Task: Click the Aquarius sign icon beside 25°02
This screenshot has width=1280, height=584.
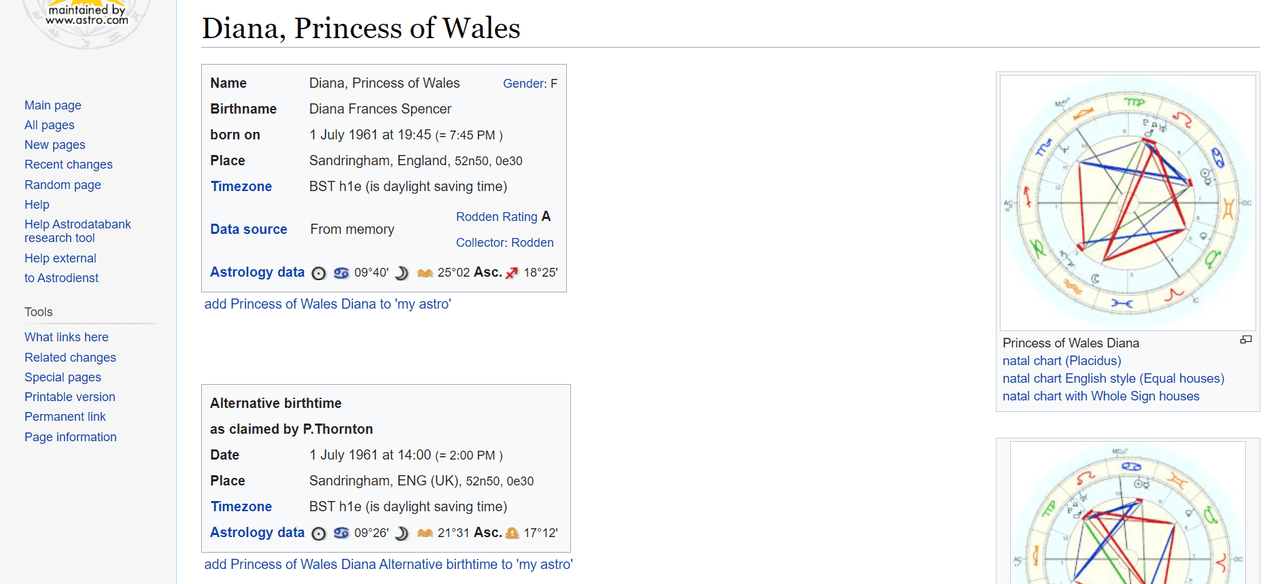Action: [x=425, y=272]
